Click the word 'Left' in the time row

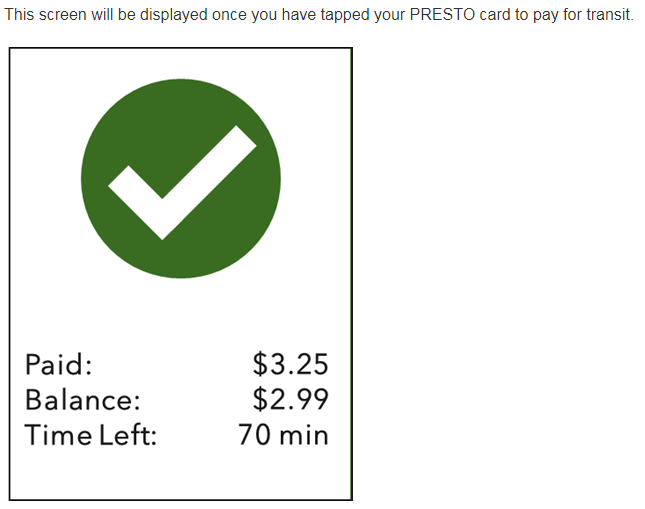131,436
